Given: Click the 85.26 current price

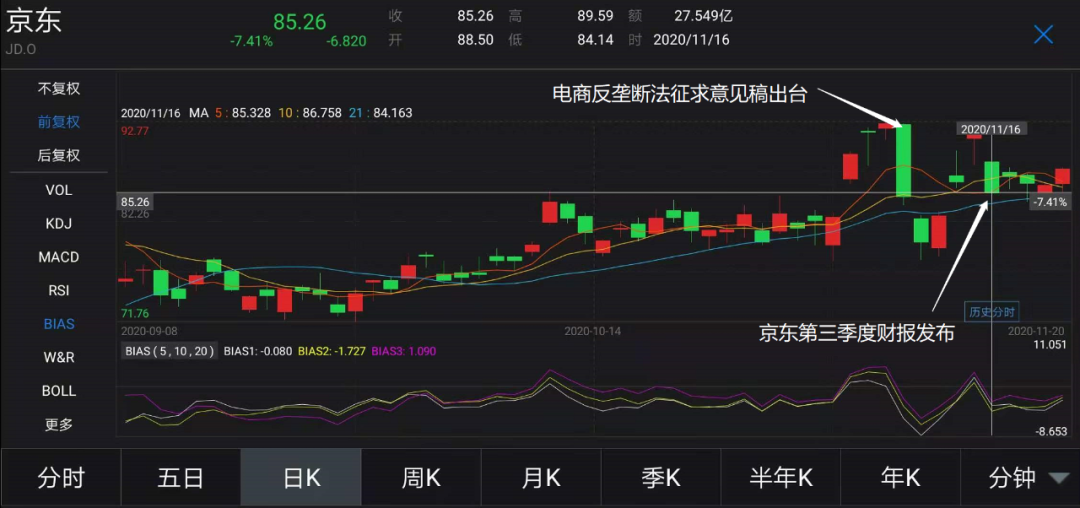Looking at the screenshot, I should (300, 21).
